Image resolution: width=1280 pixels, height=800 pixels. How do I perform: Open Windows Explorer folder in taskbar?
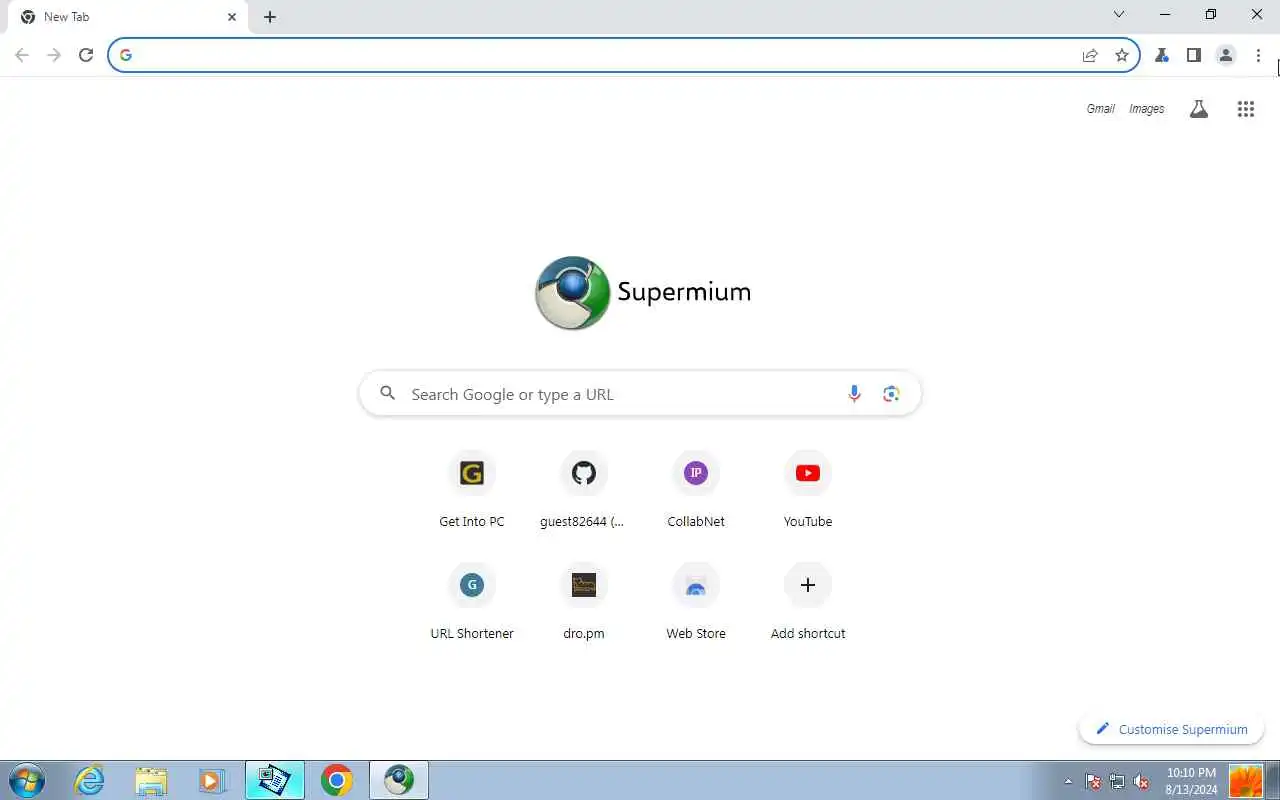click(151, 780)
